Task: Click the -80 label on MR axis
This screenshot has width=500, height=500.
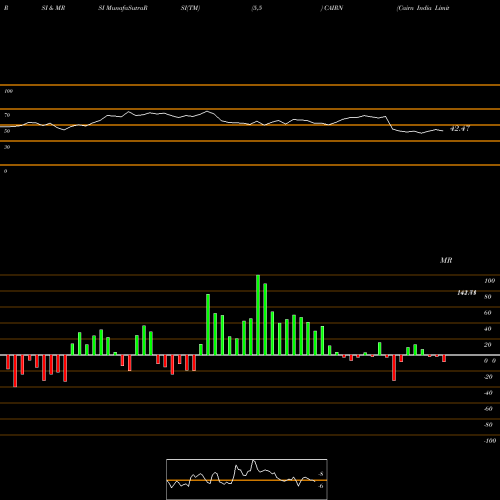Action: tap(488, 425)
